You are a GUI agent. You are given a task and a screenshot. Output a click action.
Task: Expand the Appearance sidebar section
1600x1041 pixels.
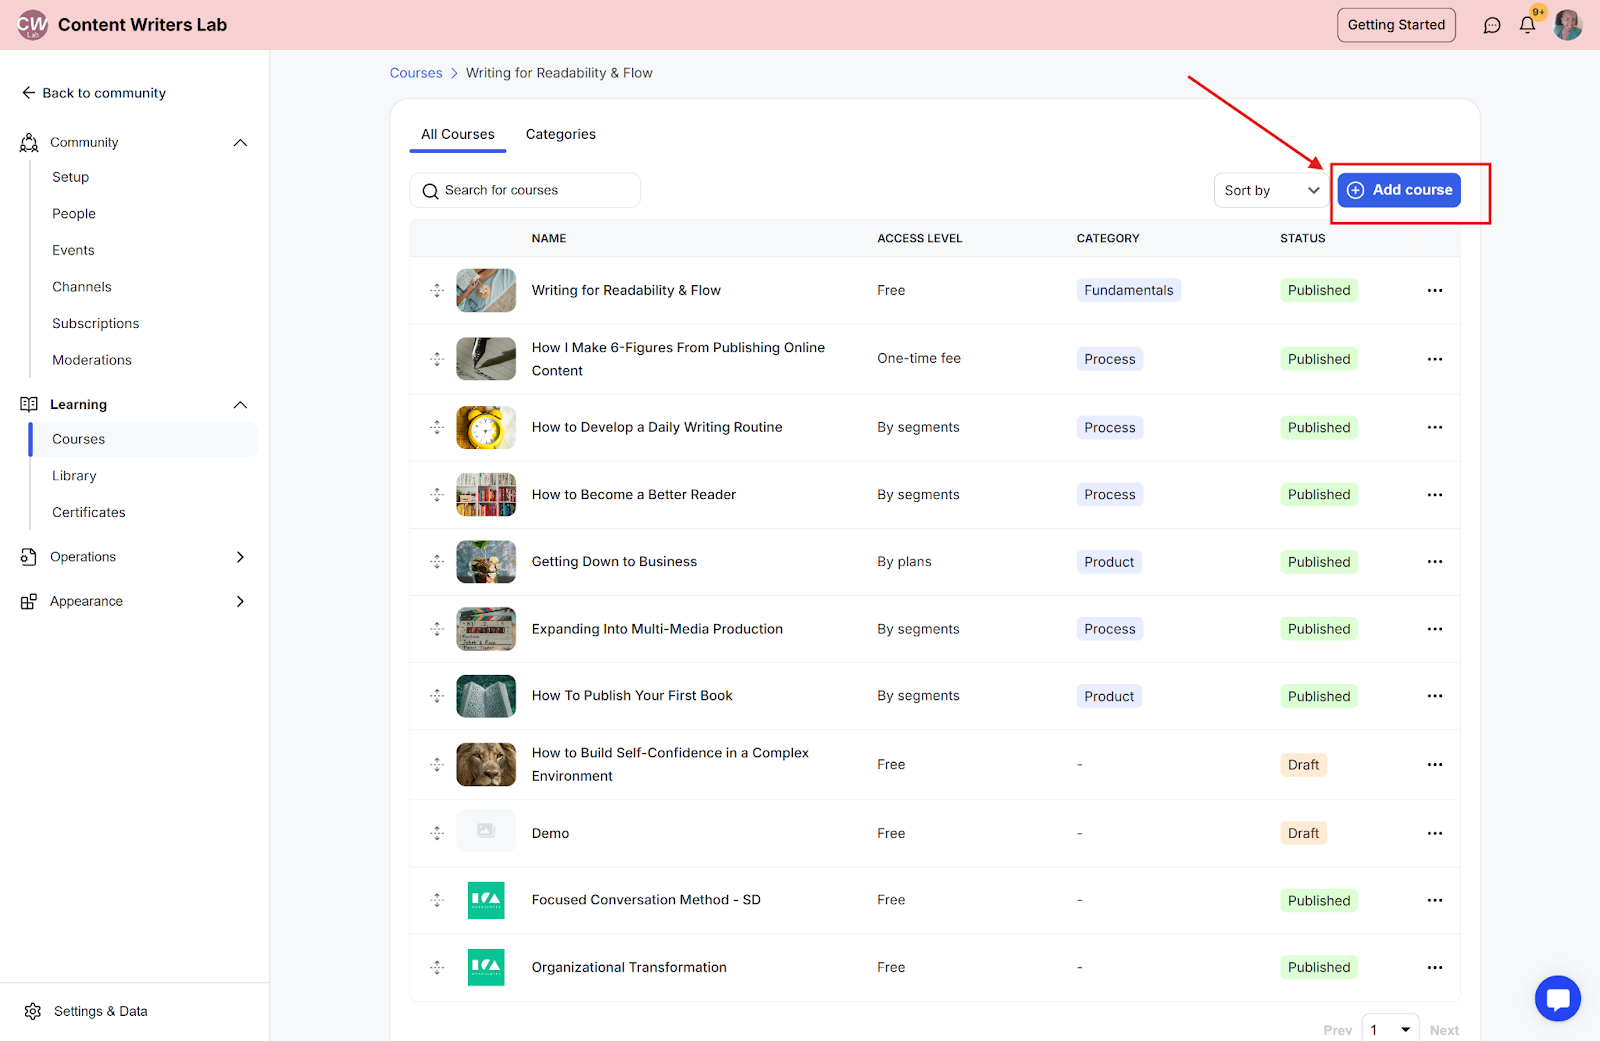(240, 601)
